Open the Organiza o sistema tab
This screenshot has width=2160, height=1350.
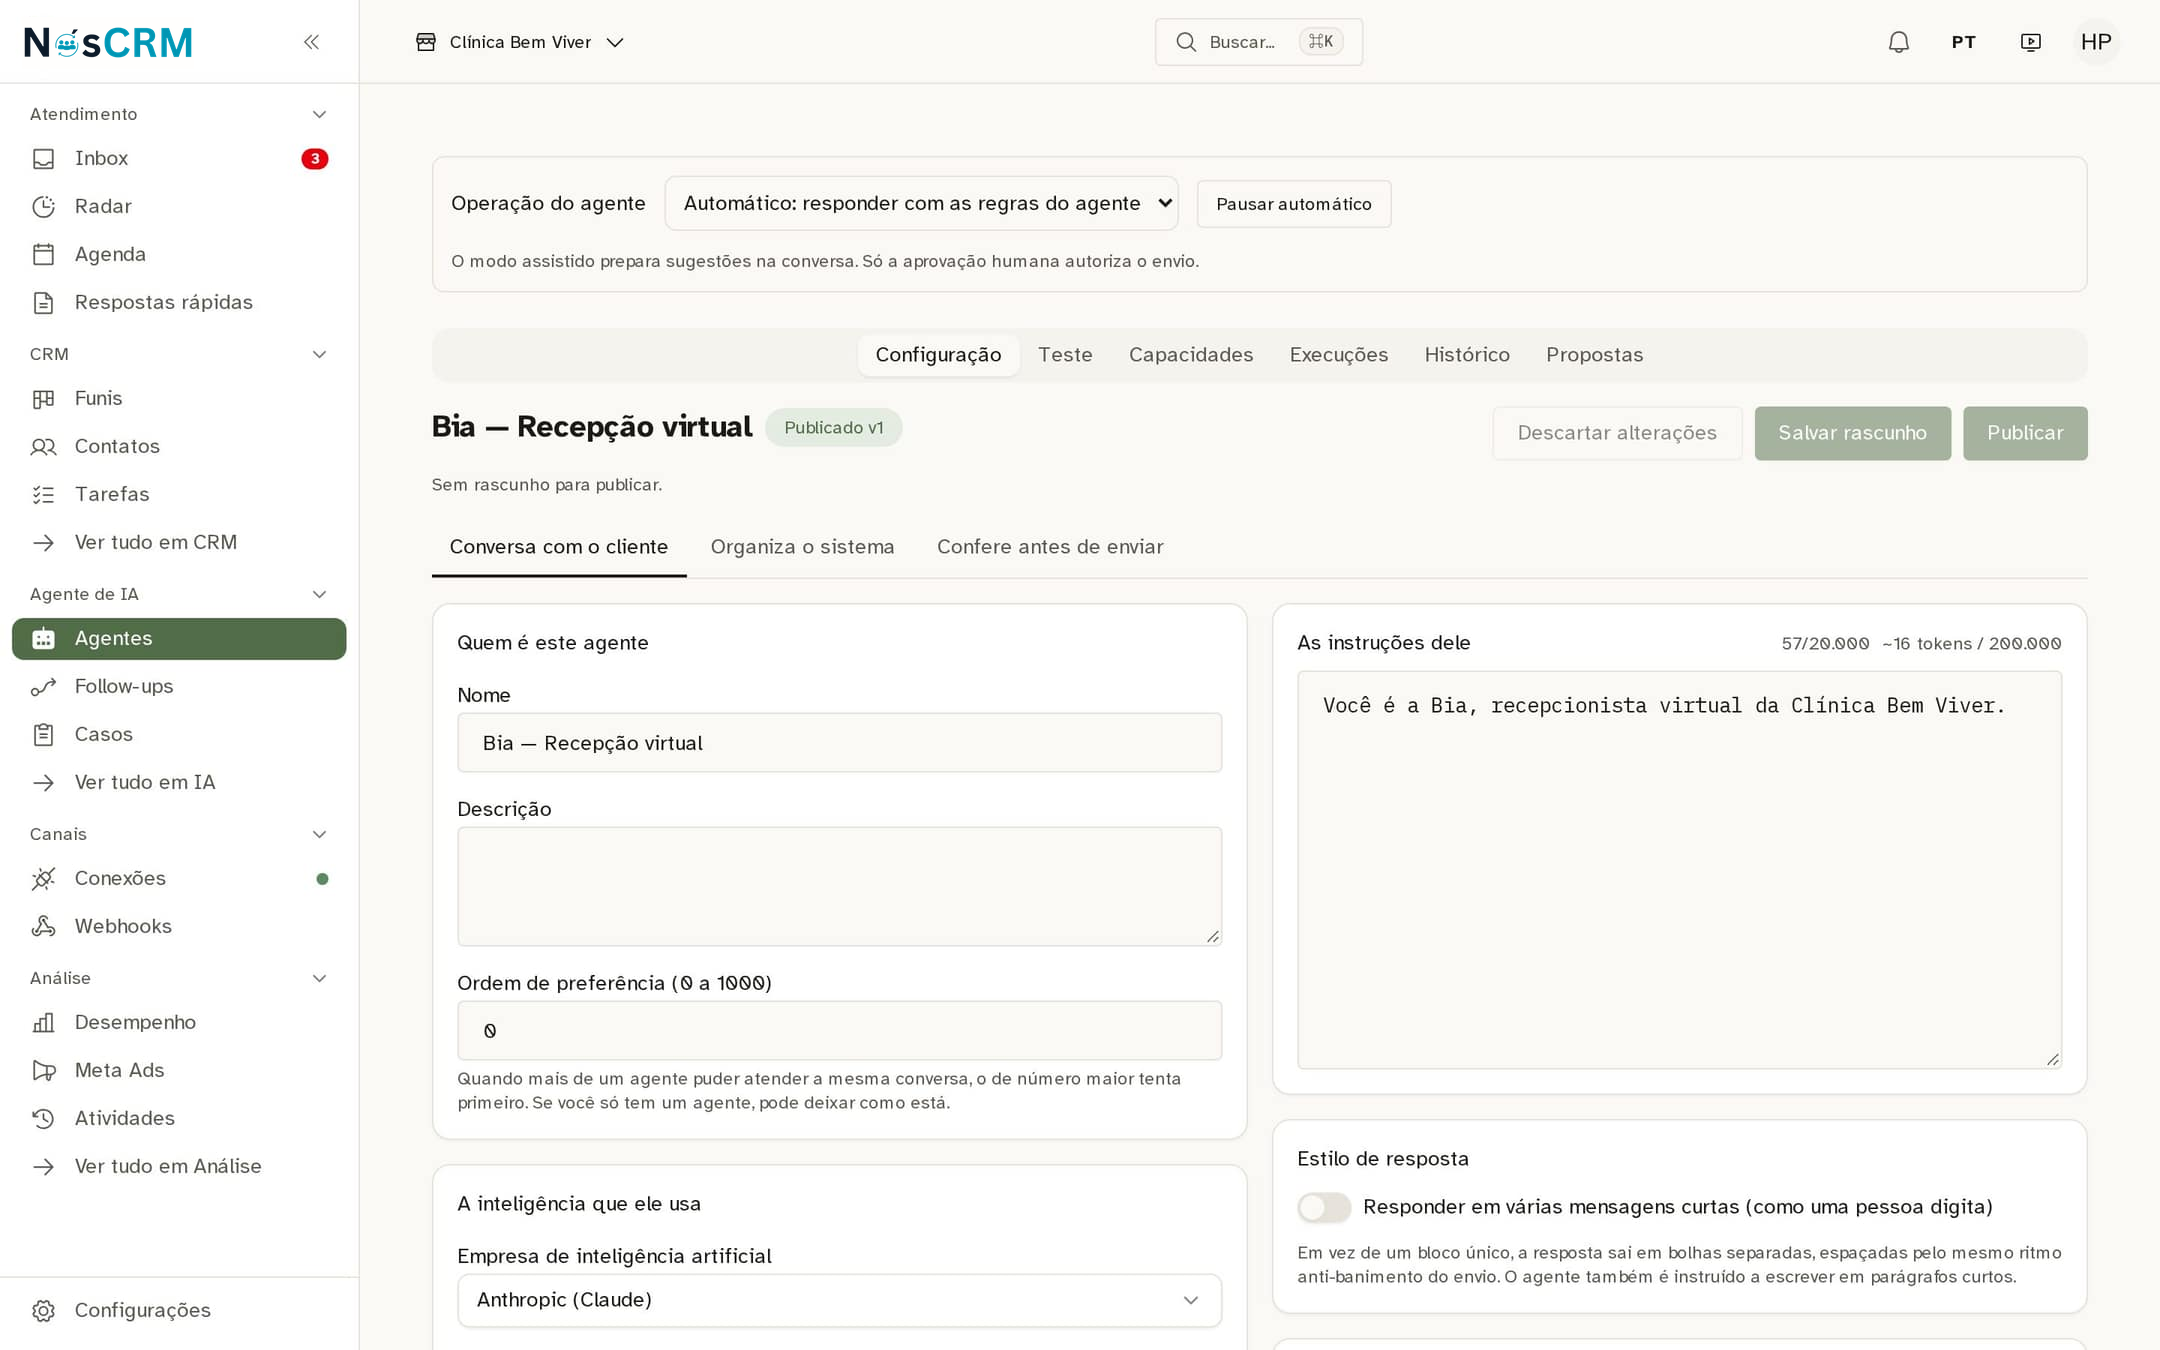tap(802, 547)
